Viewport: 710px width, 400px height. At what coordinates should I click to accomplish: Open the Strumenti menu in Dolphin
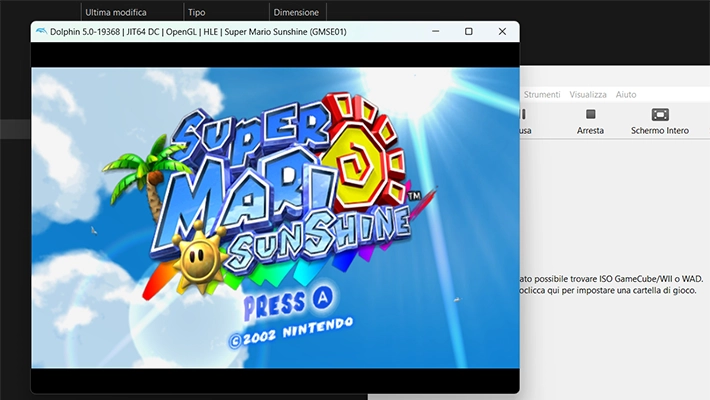click(542, 95)
